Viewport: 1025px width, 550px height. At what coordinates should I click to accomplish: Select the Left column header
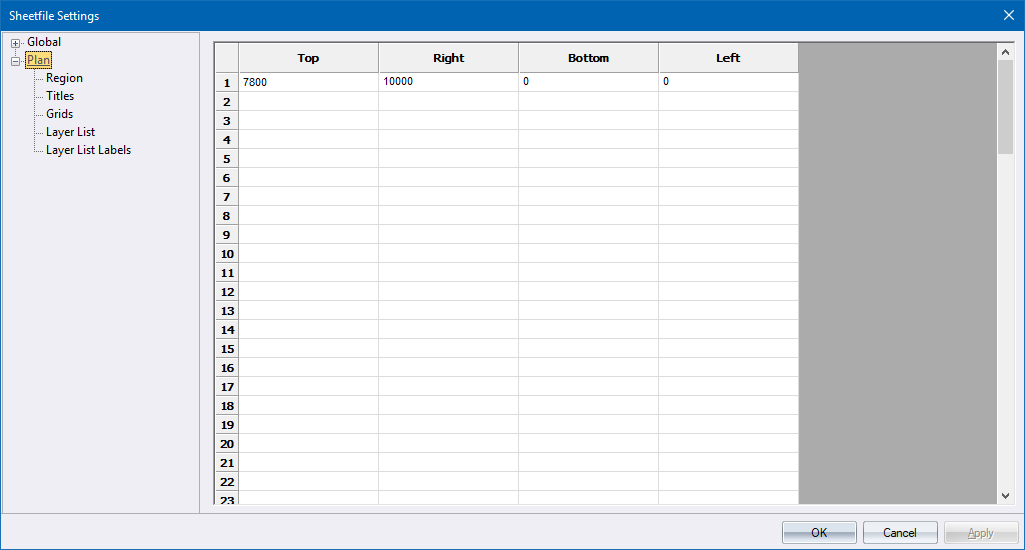coord(728,58)
